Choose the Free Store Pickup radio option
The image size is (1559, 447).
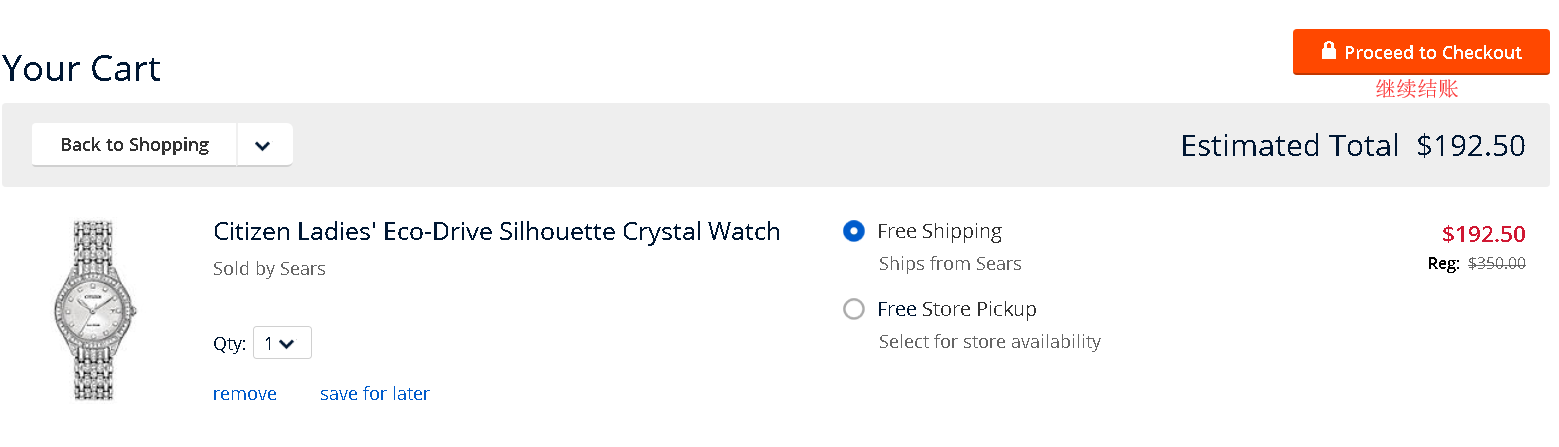853,309
